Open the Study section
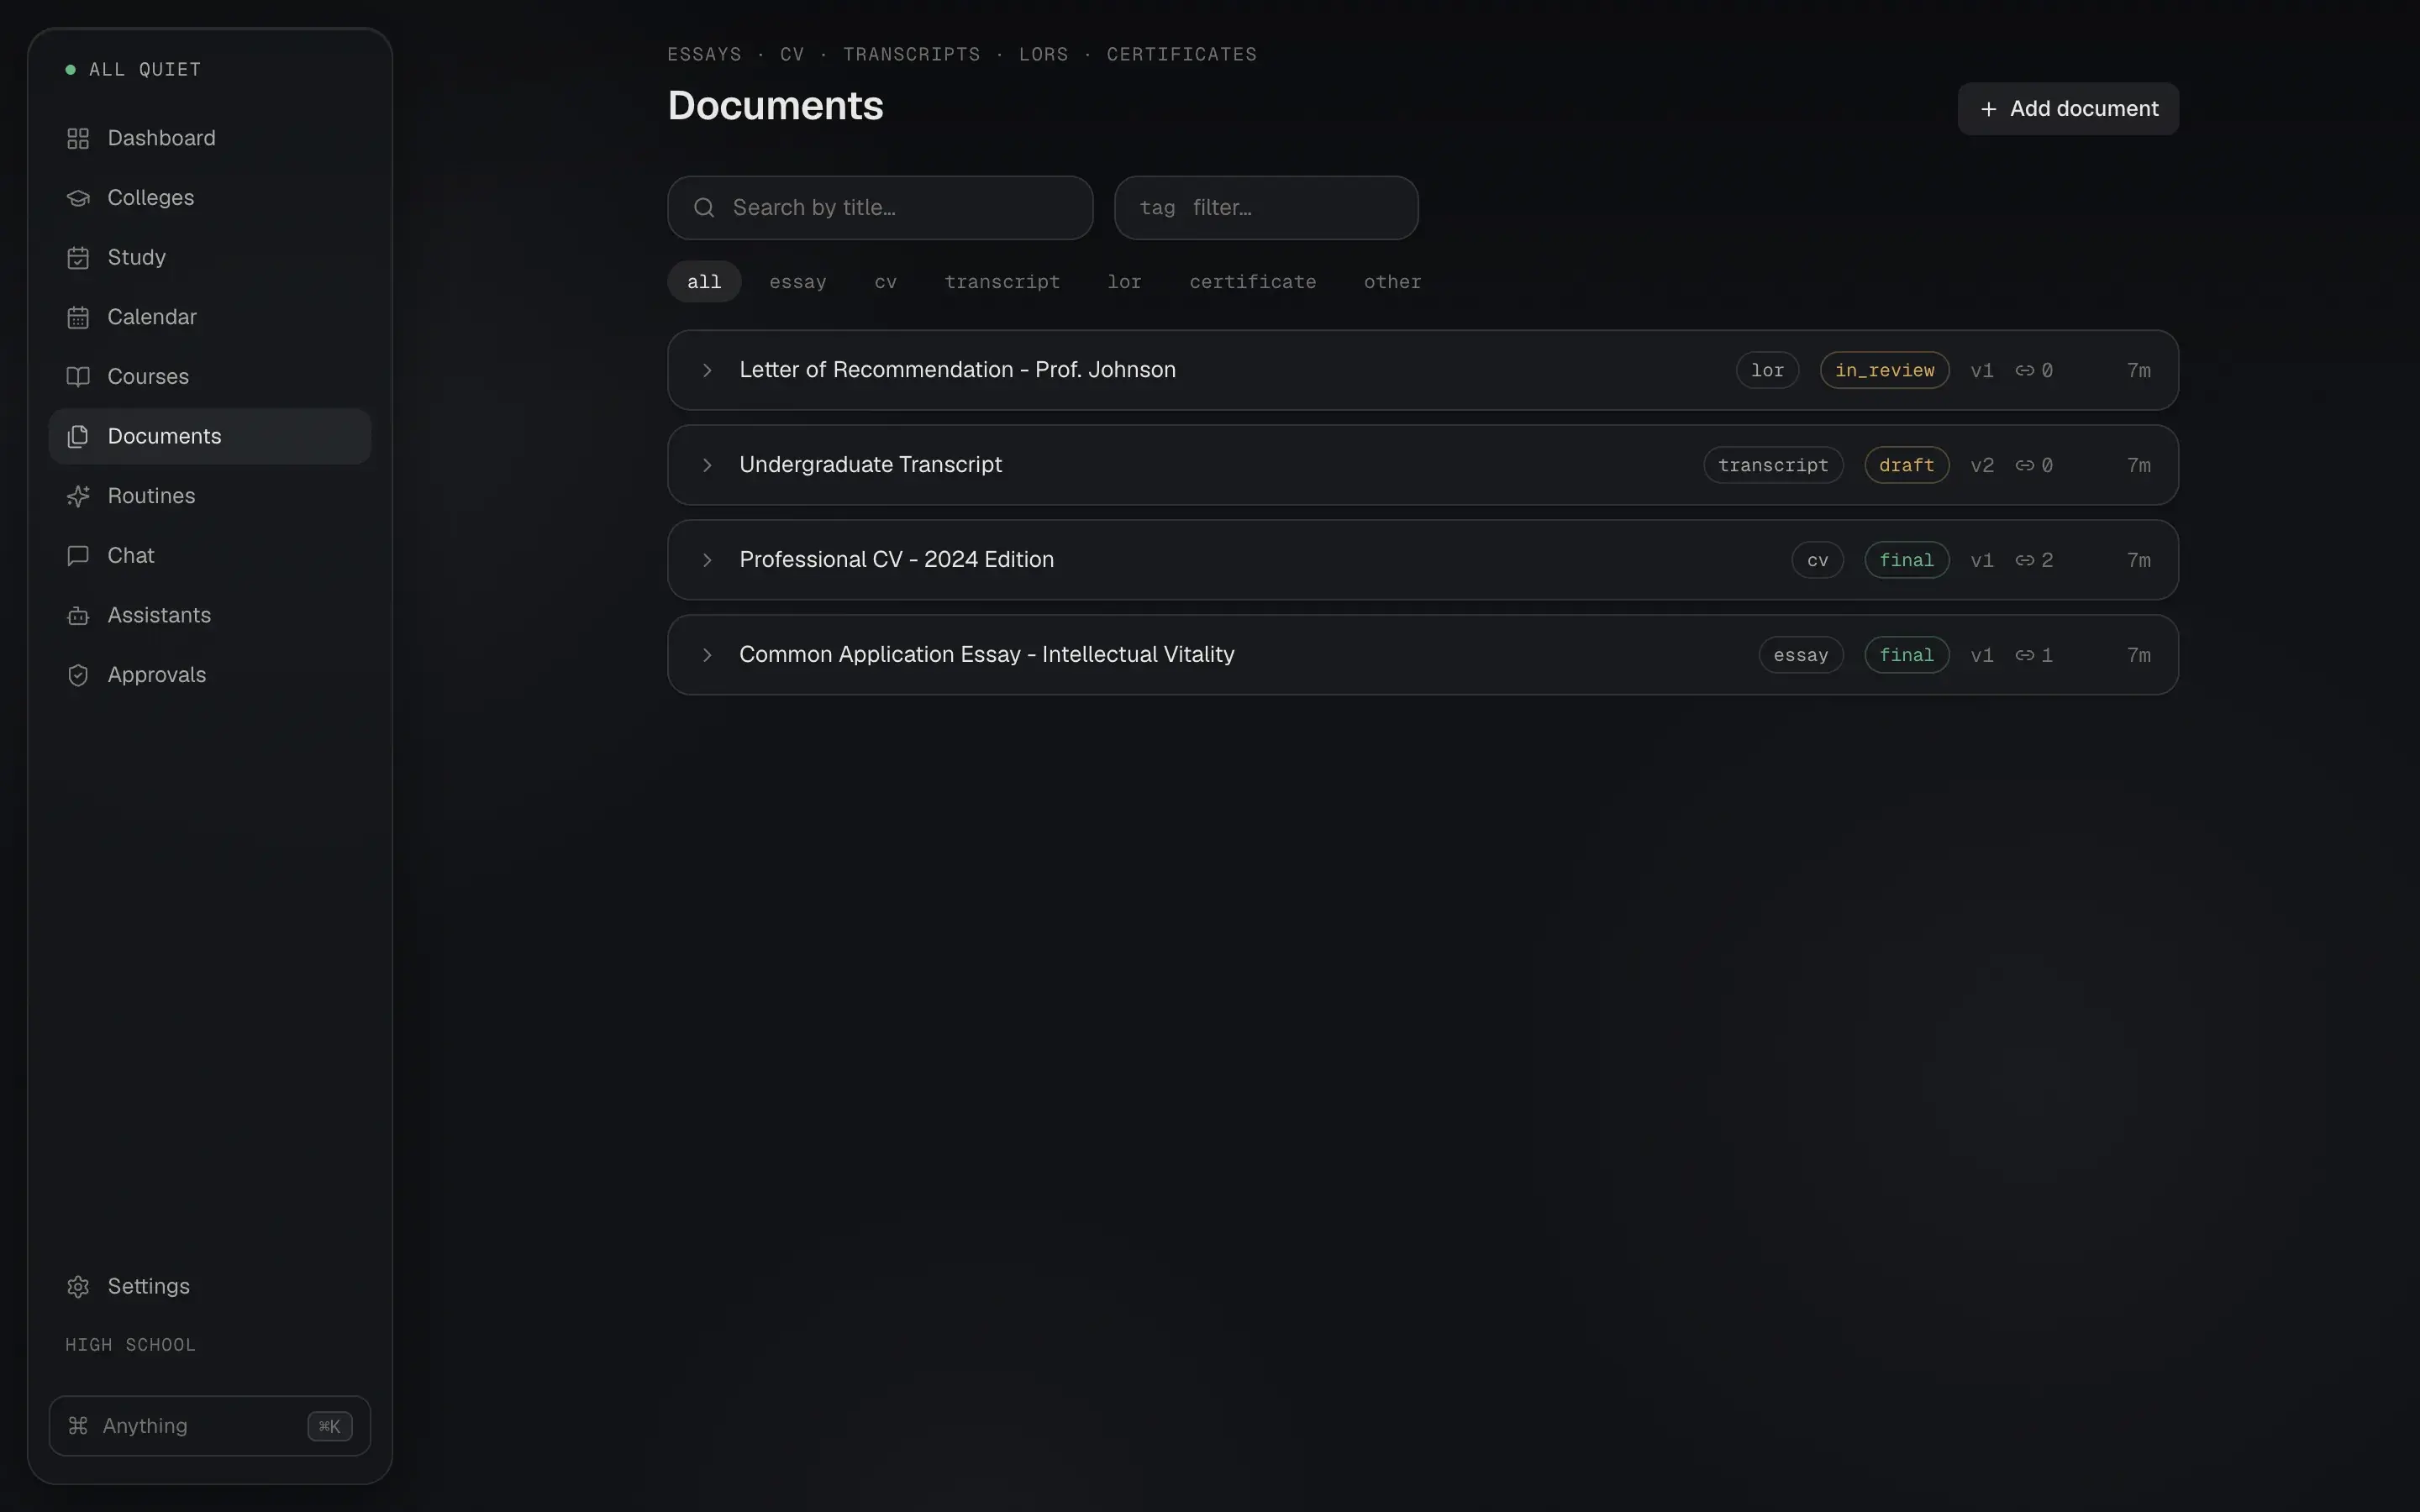The height and width of the screenshot is (1512, 2420). pos(210,258)
